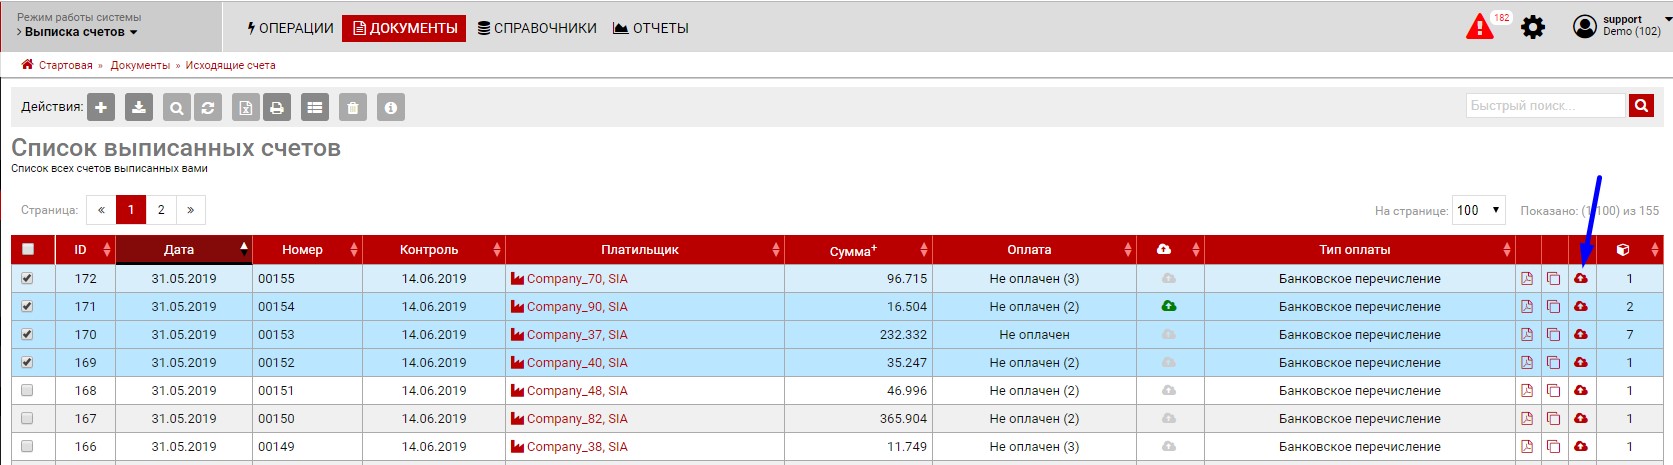Click copy icon for invoice 00154
The width and height of the screenshot is (1673, 465).
point(1553,307)
